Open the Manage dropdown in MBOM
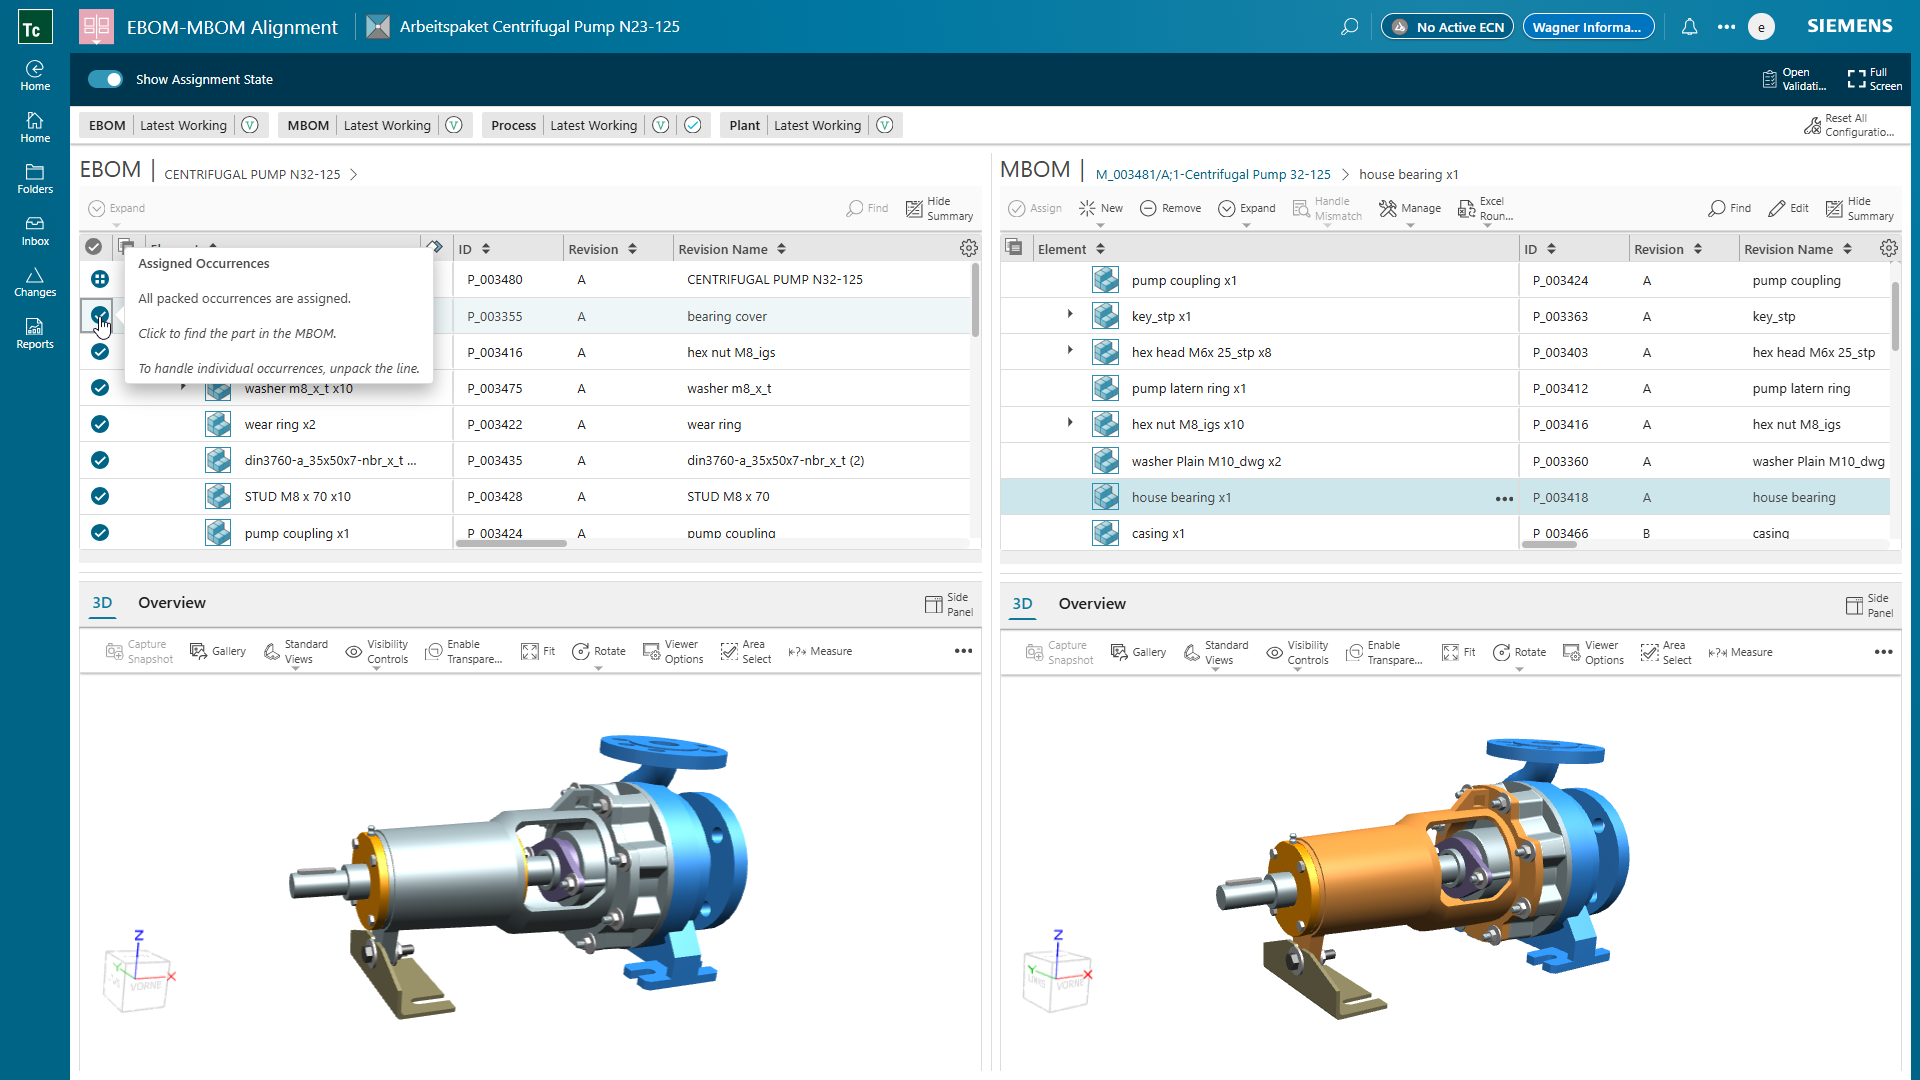1920x1080 pixels. point(1409,209)
